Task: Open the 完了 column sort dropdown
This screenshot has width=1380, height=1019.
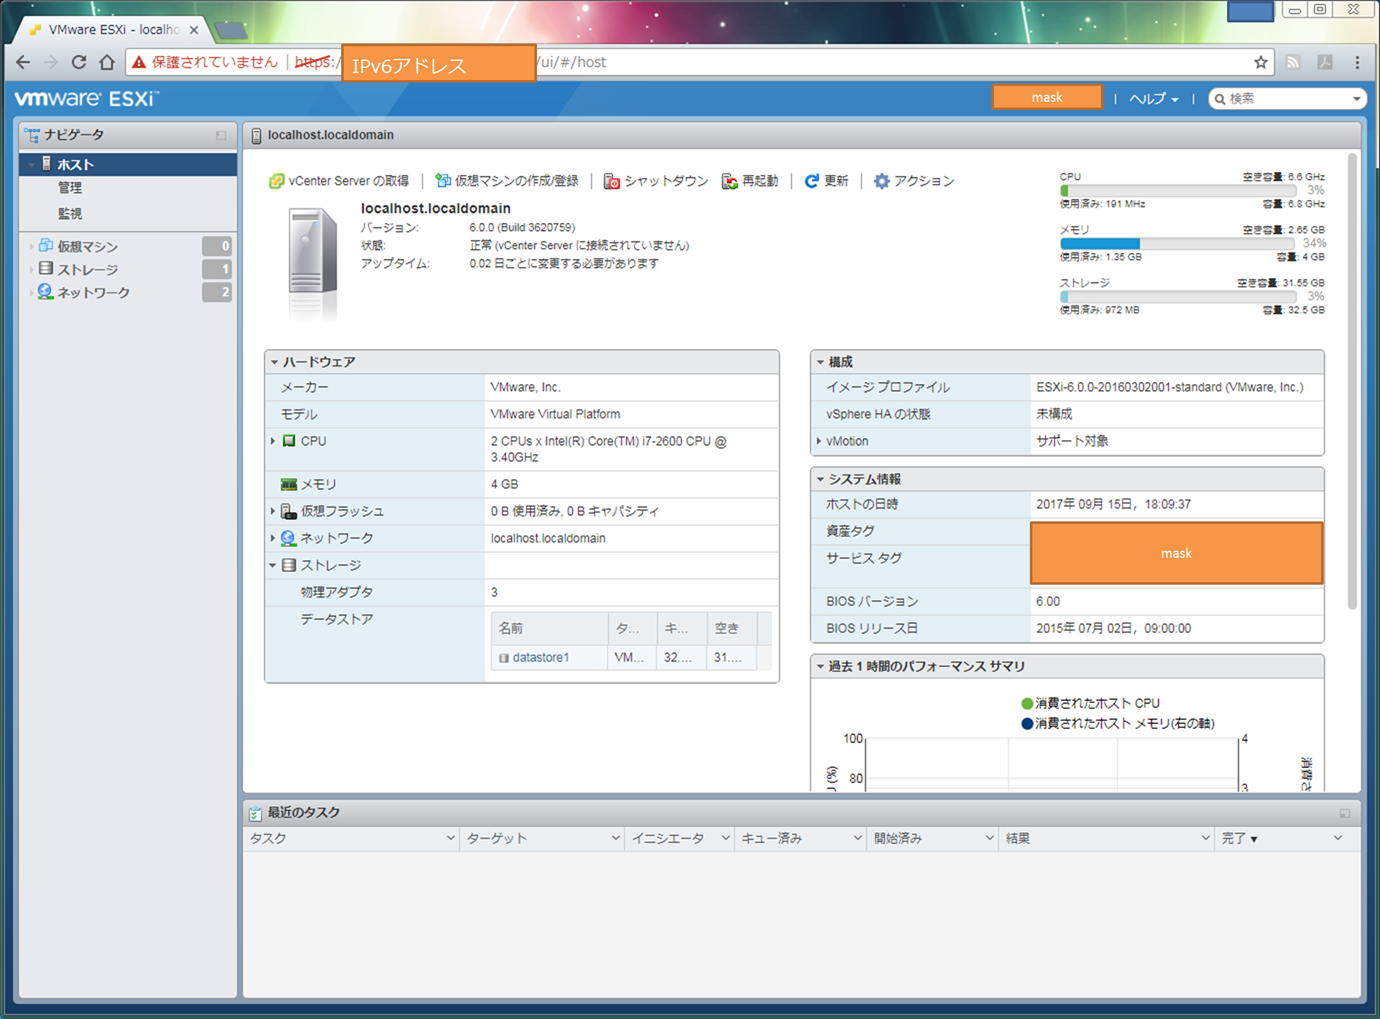Action: point(1337,838)
